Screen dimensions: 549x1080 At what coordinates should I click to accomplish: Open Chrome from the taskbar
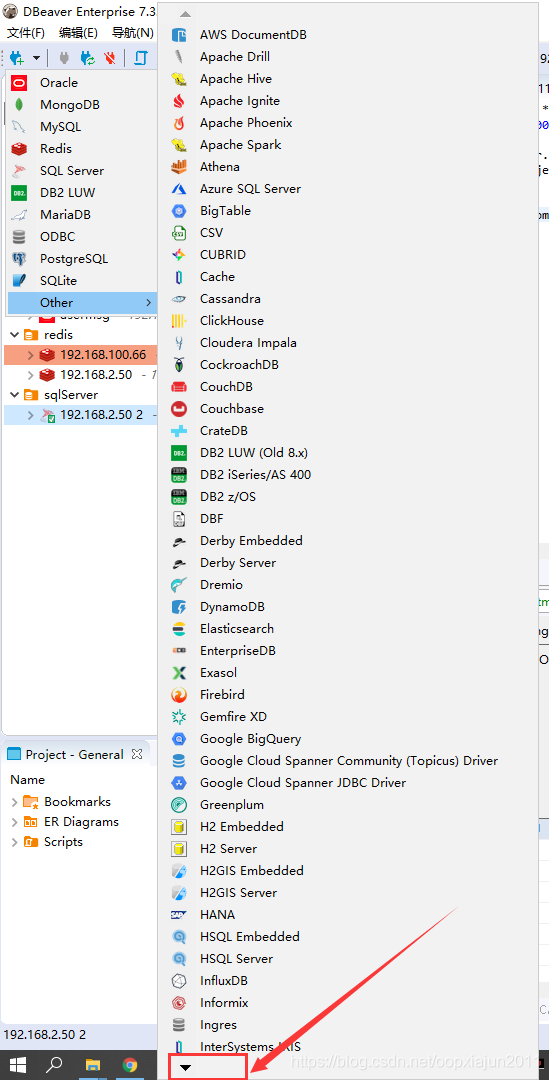130,1065
